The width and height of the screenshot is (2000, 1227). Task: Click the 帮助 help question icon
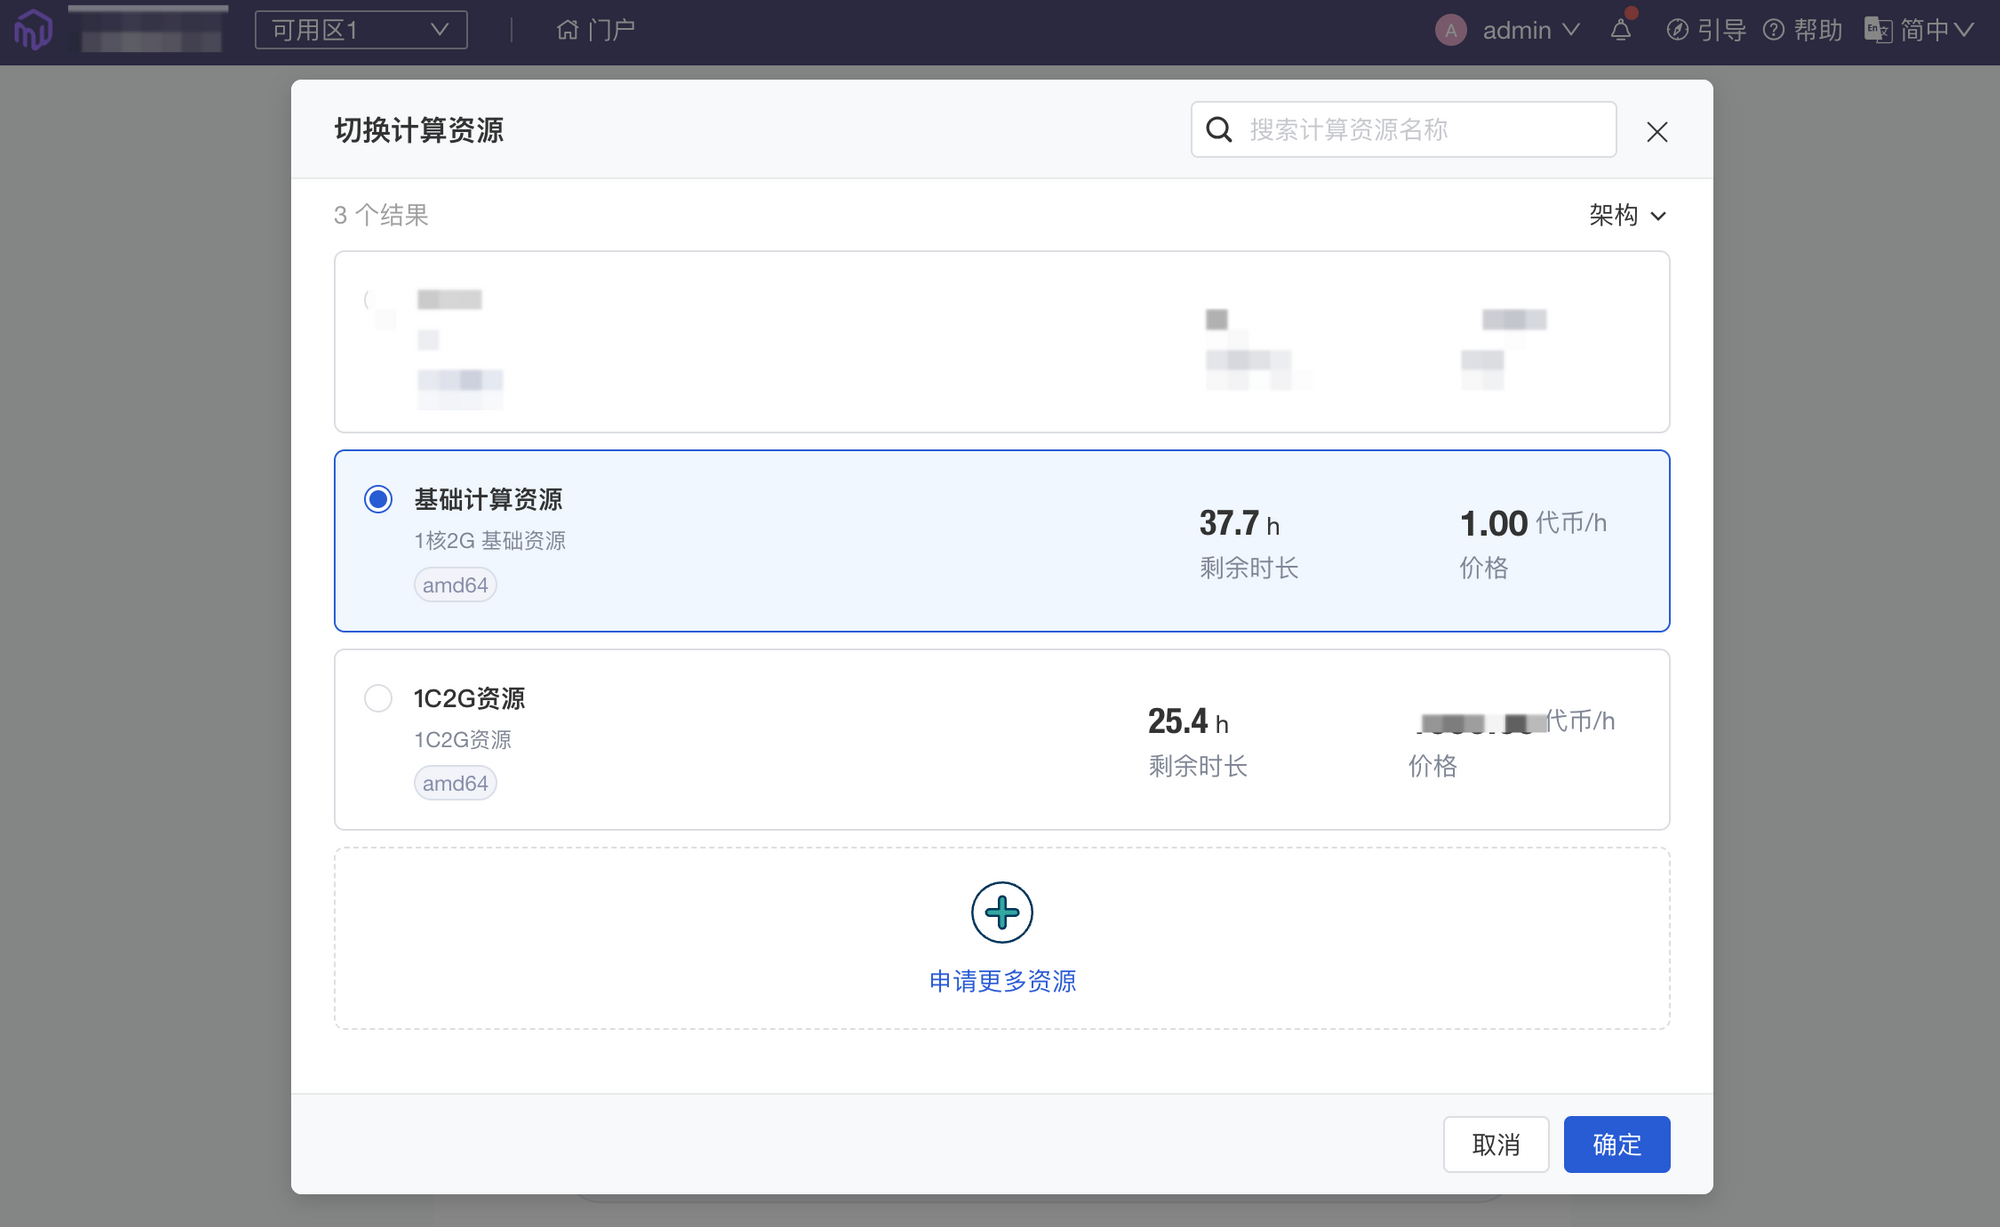tap(1773, 30)
